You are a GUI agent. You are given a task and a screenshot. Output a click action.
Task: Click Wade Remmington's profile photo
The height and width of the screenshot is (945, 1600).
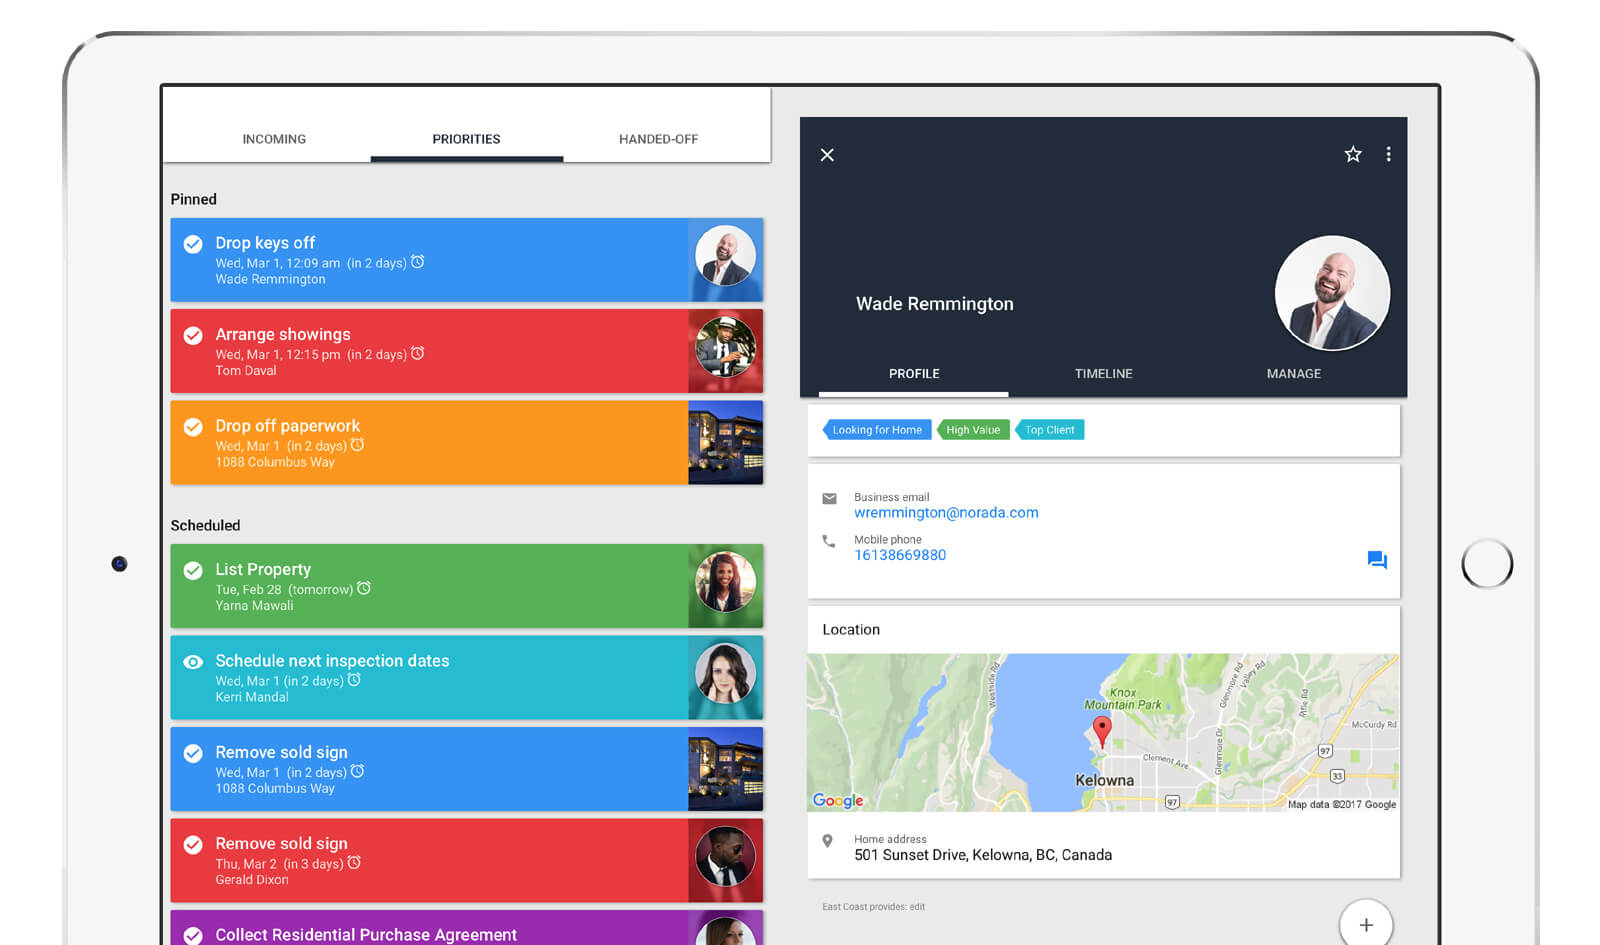click(x=1333, y=293)
